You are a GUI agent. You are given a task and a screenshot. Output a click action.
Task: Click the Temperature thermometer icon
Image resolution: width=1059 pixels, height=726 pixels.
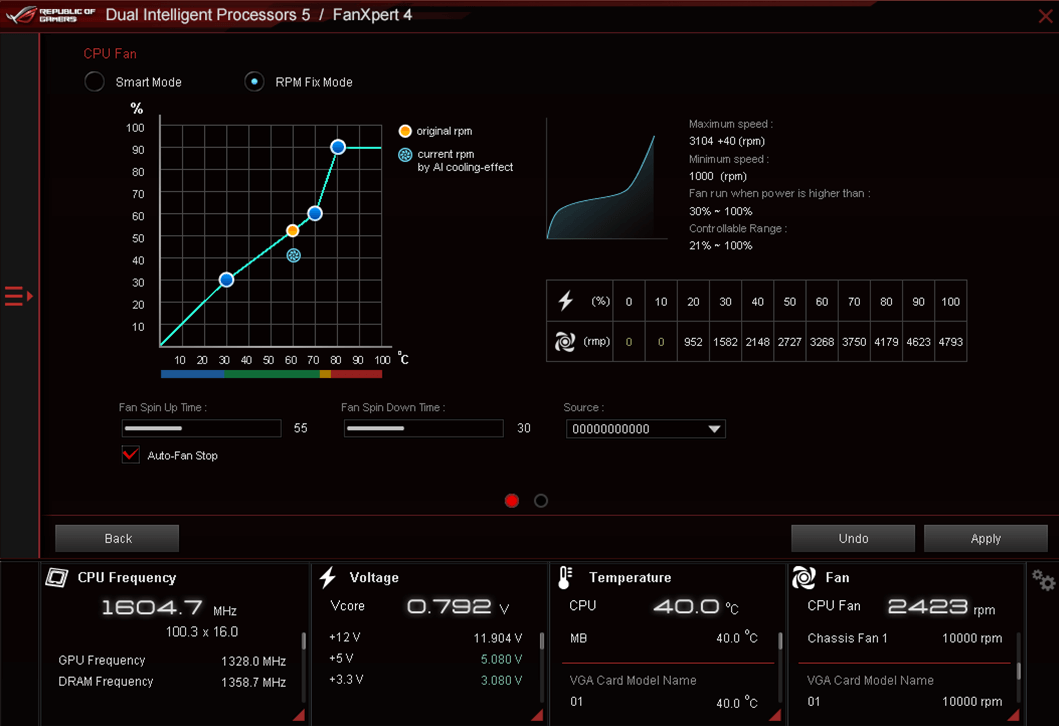tap(565, 577)
